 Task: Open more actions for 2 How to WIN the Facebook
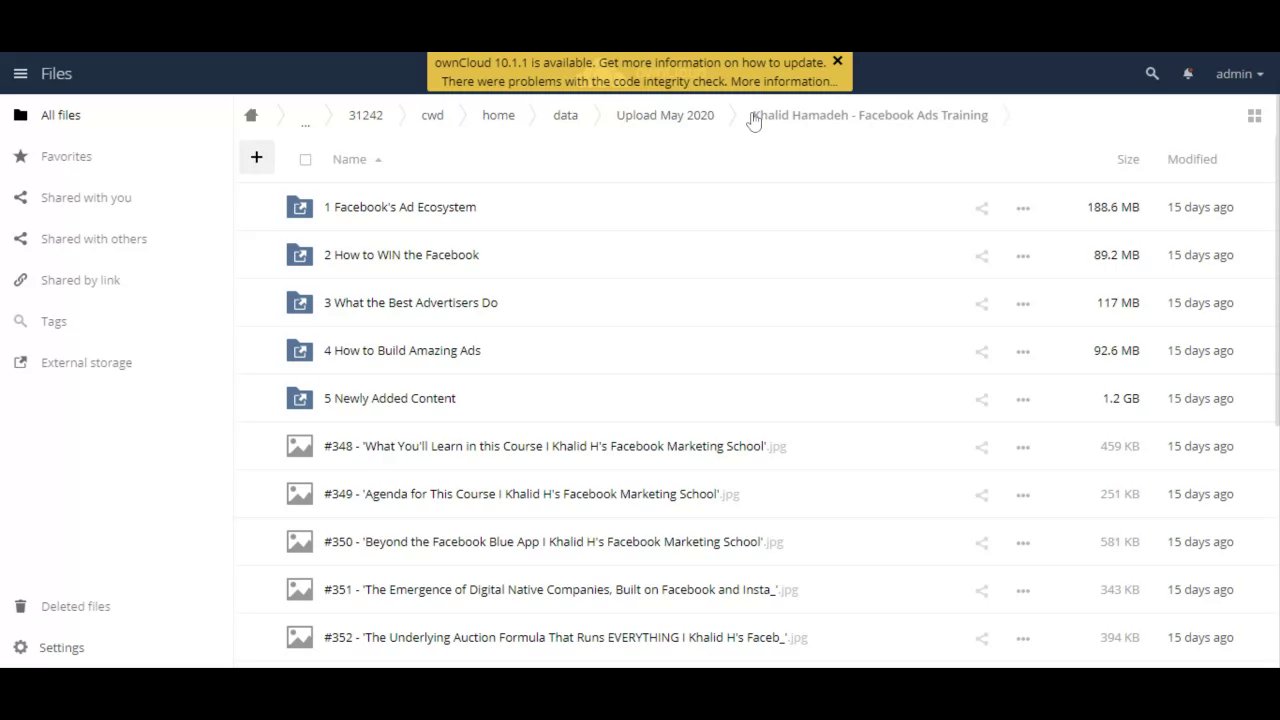click(x=1023, y=256)
